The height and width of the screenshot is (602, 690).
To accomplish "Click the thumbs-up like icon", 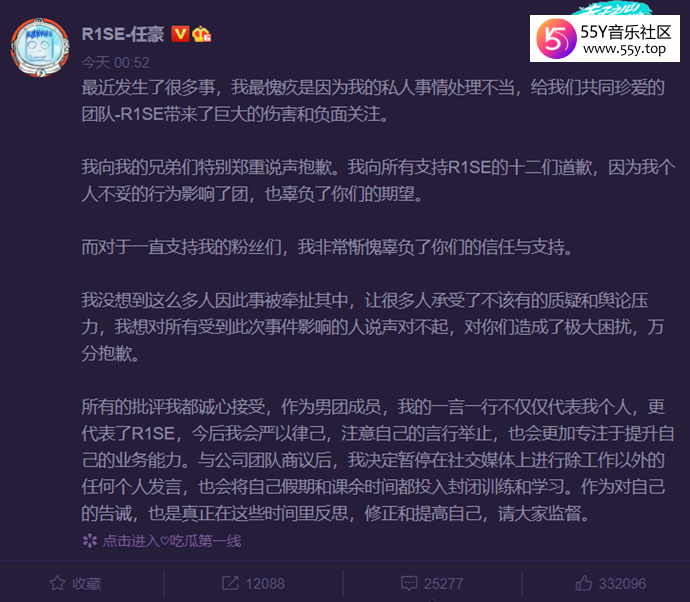I will click(x=584, y=583).
